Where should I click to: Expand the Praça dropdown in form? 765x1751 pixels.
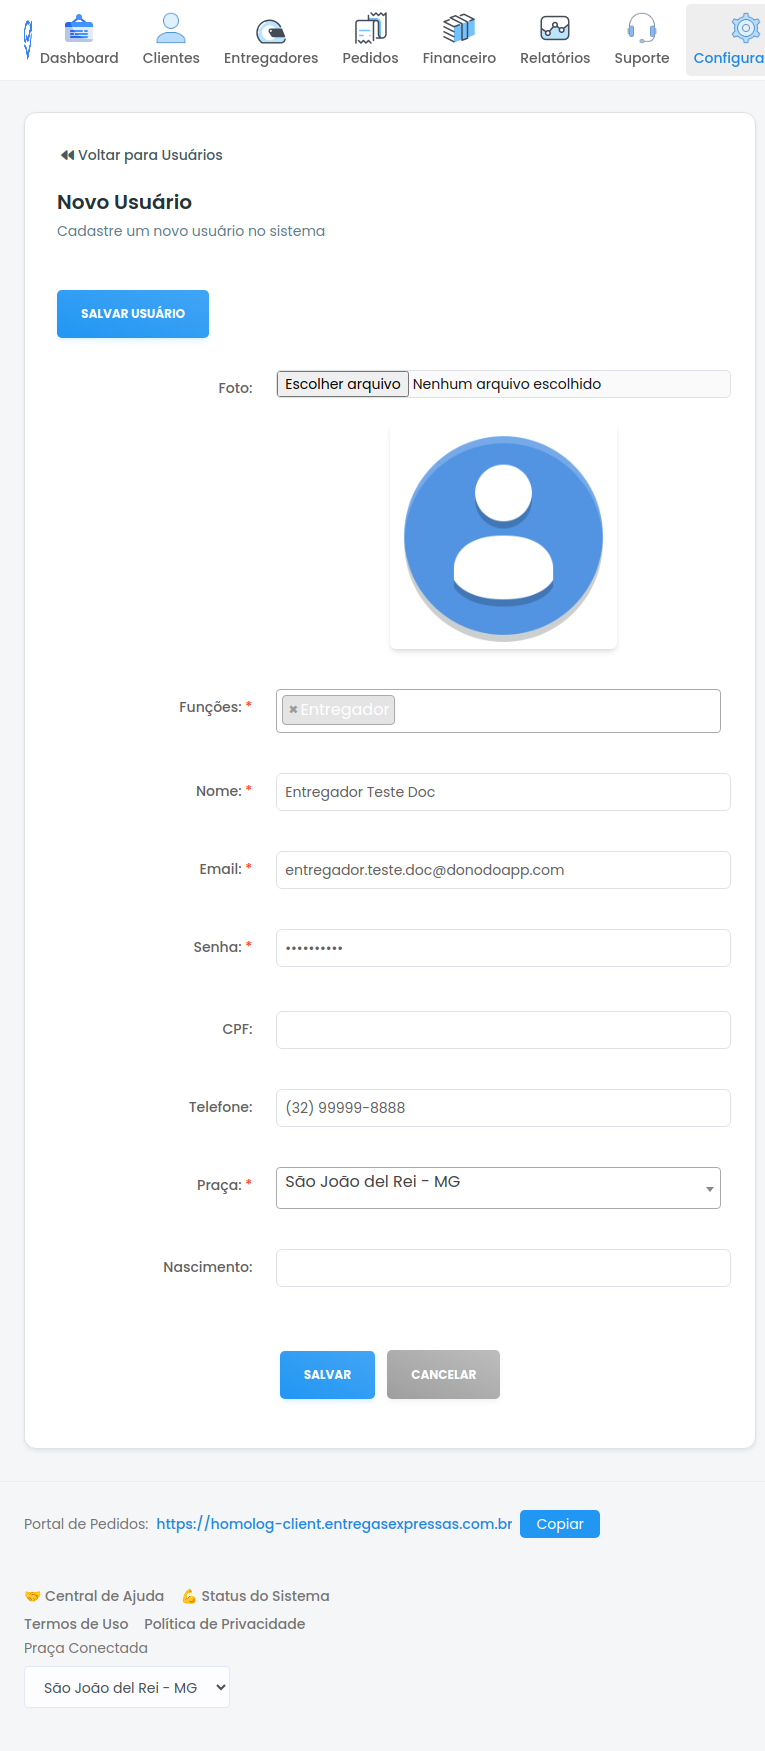[709, 1188]
